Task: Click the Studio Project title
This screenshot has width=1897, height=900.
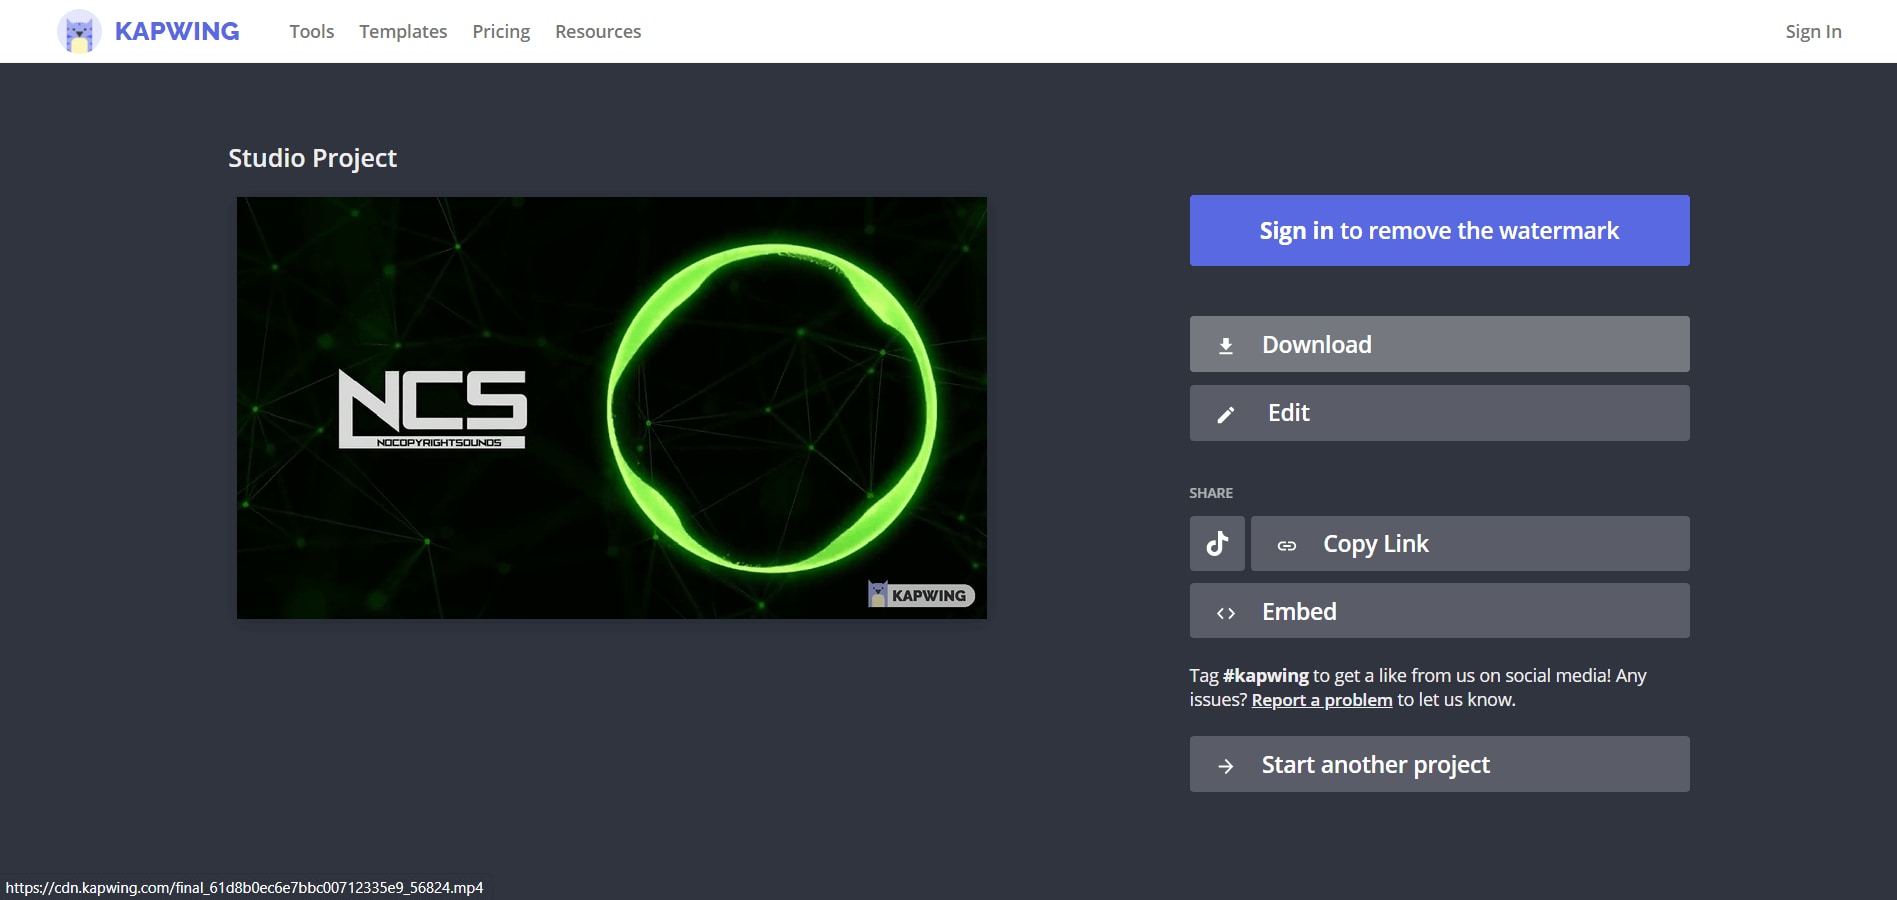Action: point(312,158)
